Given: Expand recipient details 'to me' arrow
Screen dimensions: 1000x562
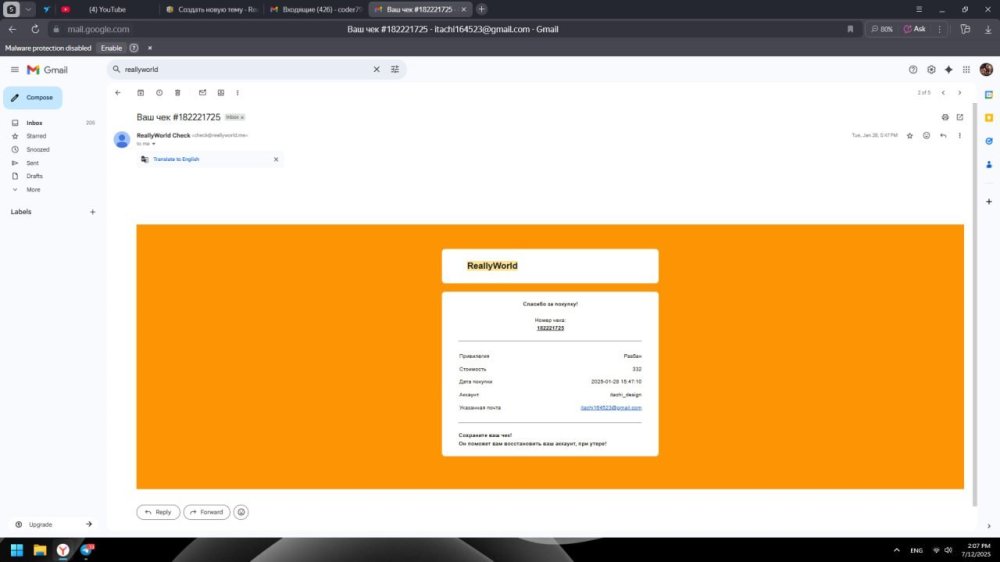Looking at the screenshot, I should [154, 144].
